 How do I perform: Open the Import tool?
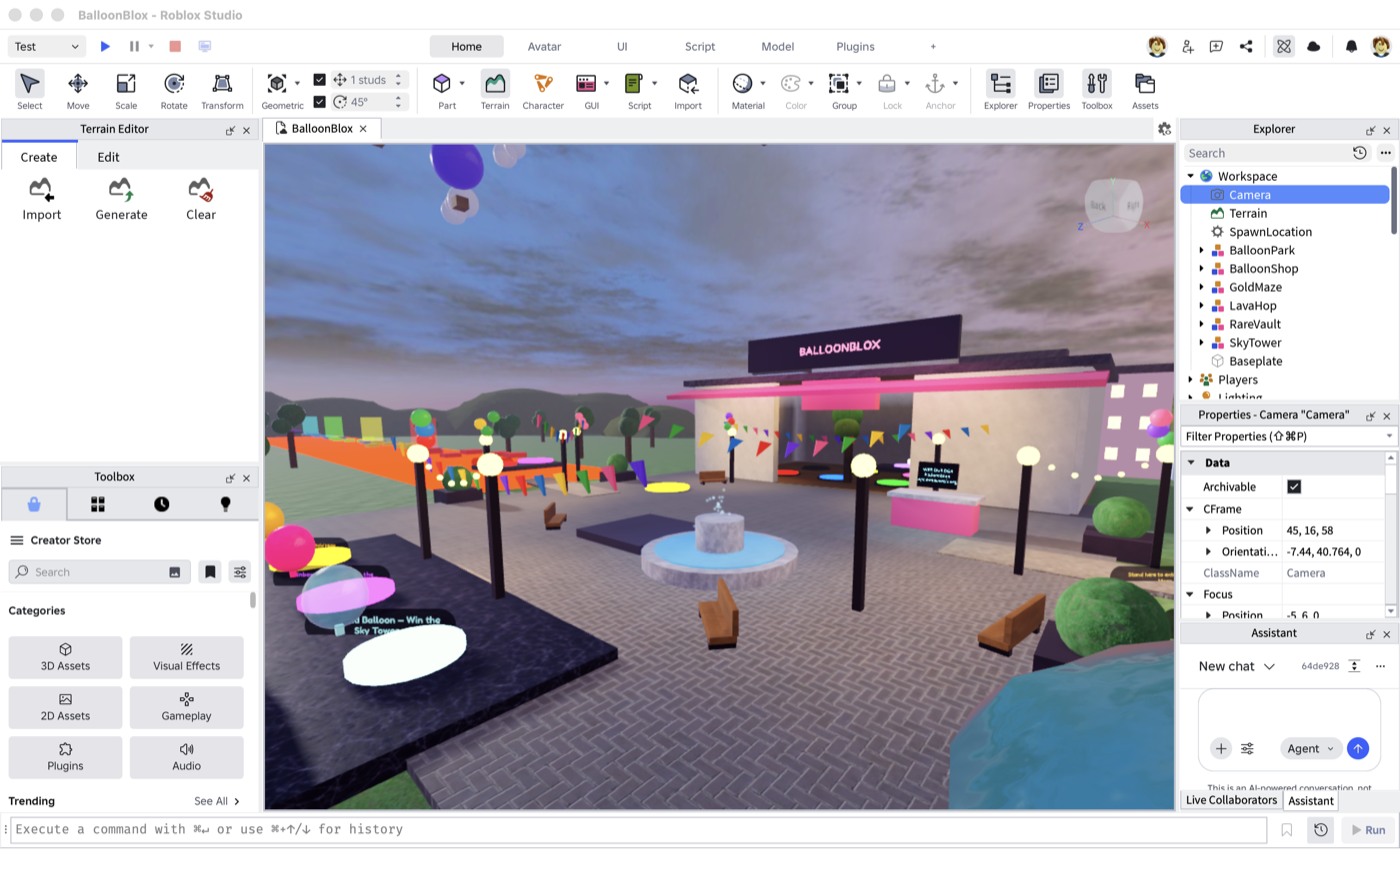pyautogui.click(x=688, y=90)
